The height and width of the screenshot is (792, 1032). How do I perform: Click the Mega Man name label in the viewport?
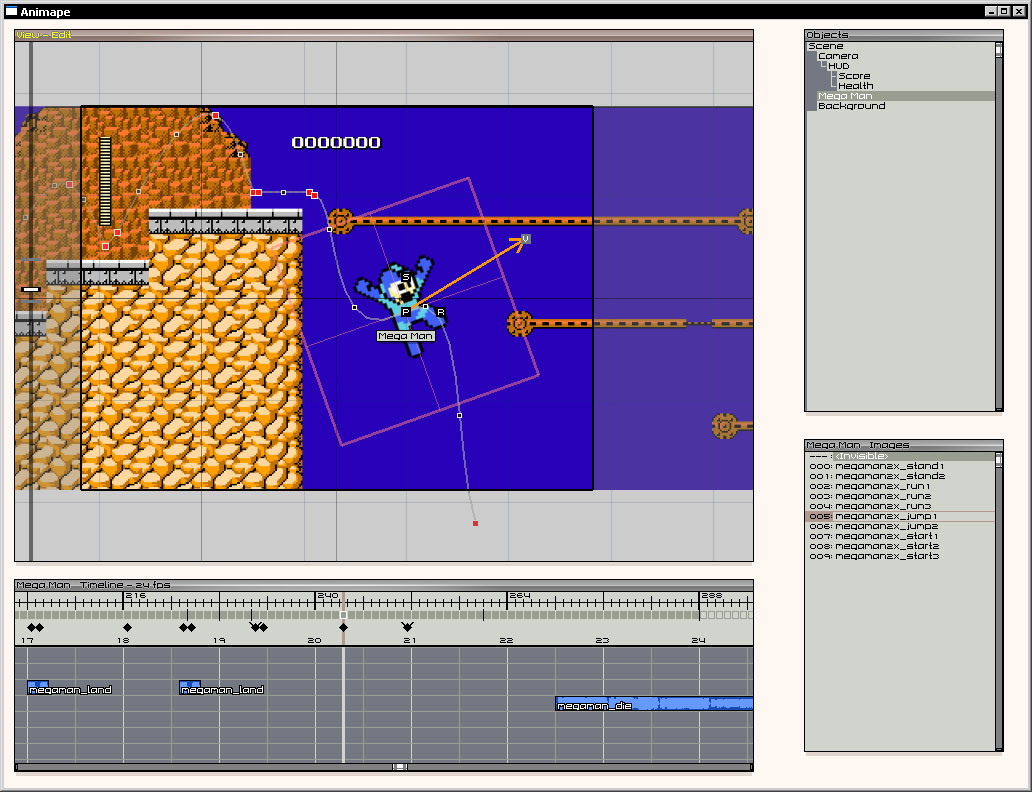(x=405, y=336)
